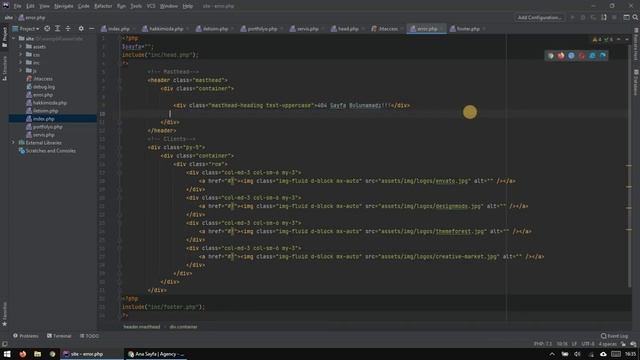
Task: Expand External Libraries node
Action: 14,142
